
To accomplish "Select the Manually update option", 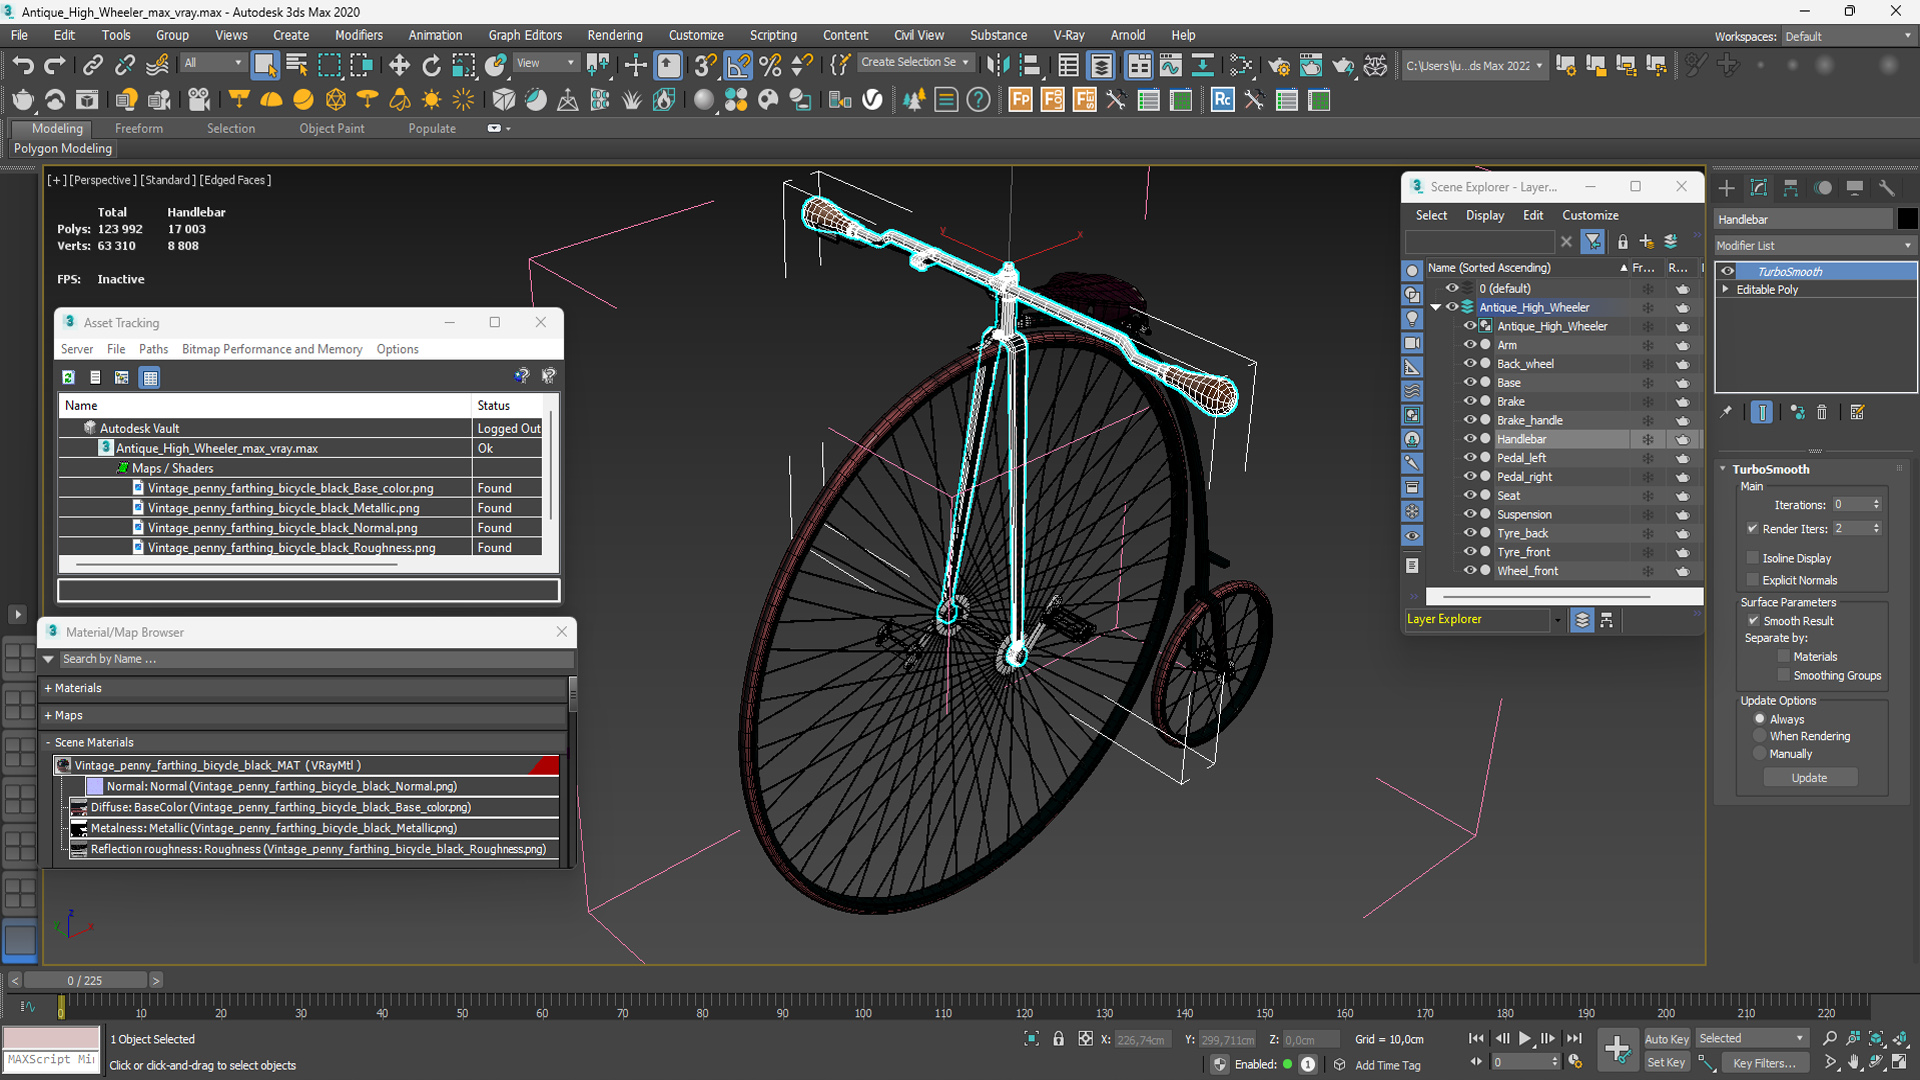I will [x=1760, y=754].
